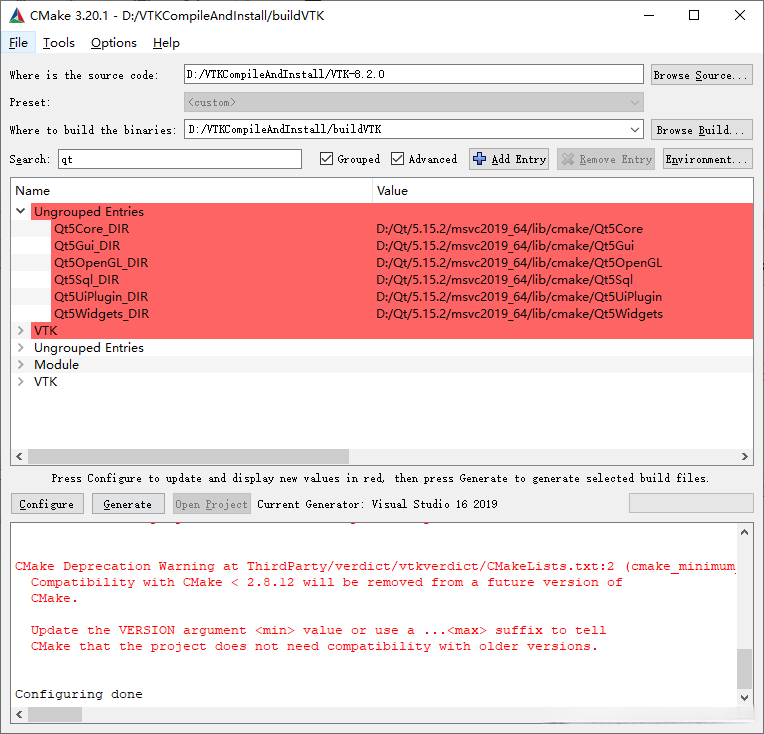This screenshot has height=734, width=764.
Task: Click the Configure button
Action: [x=47, y=504]
